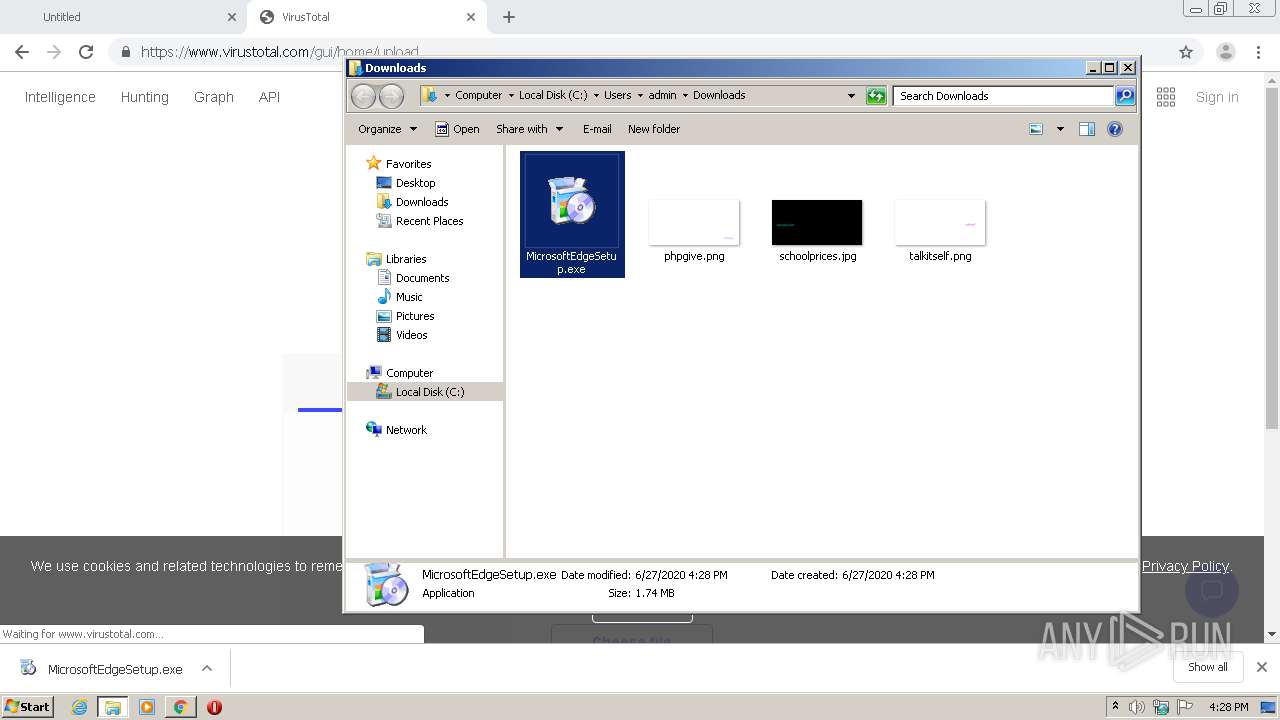Click the search magnifier in Downloads window
This screenshot has width=1280, height=720.
[1125, 96]
